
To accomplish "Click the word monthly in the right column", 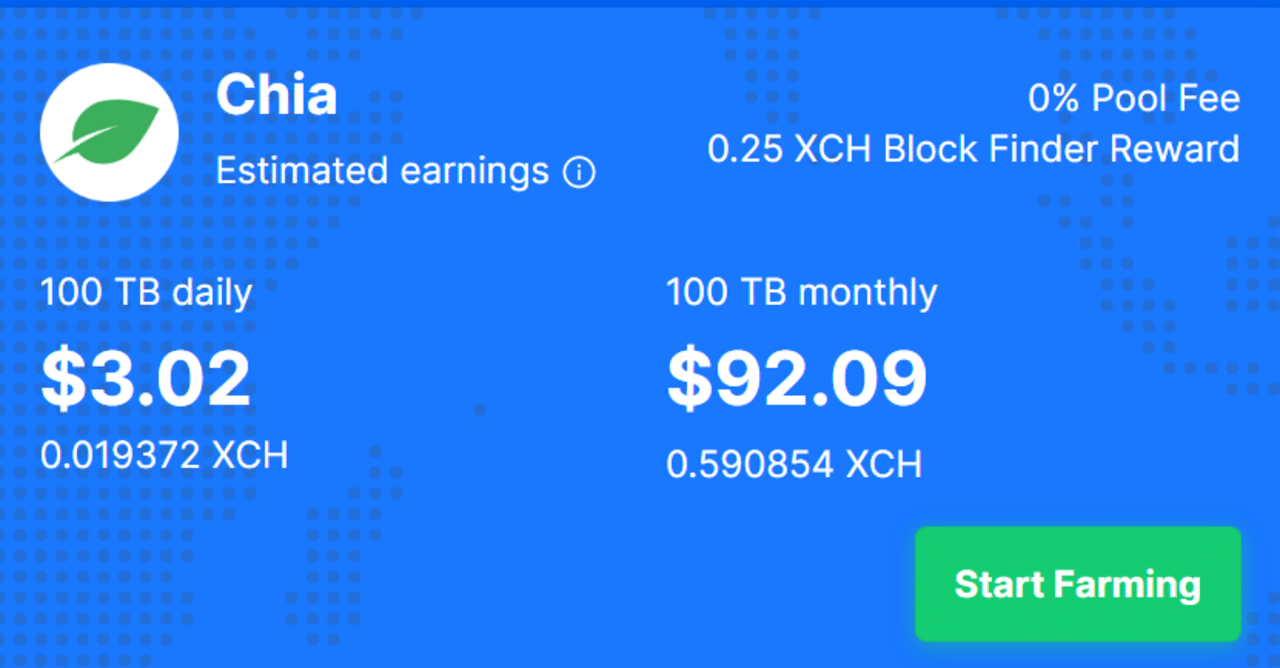I will pyautogui.click(x=869, y=293).
